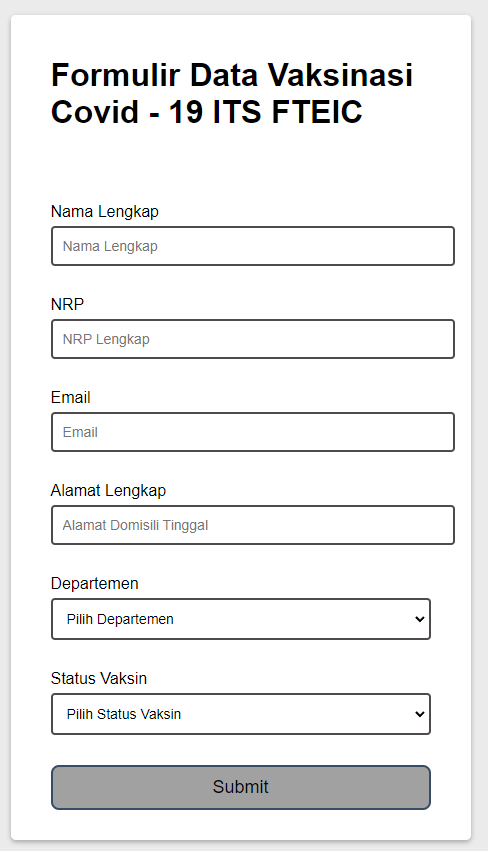Screen dimensions: 488x851
Task: Click the 'Status Vaksin' label text
Action: [99, 678]
